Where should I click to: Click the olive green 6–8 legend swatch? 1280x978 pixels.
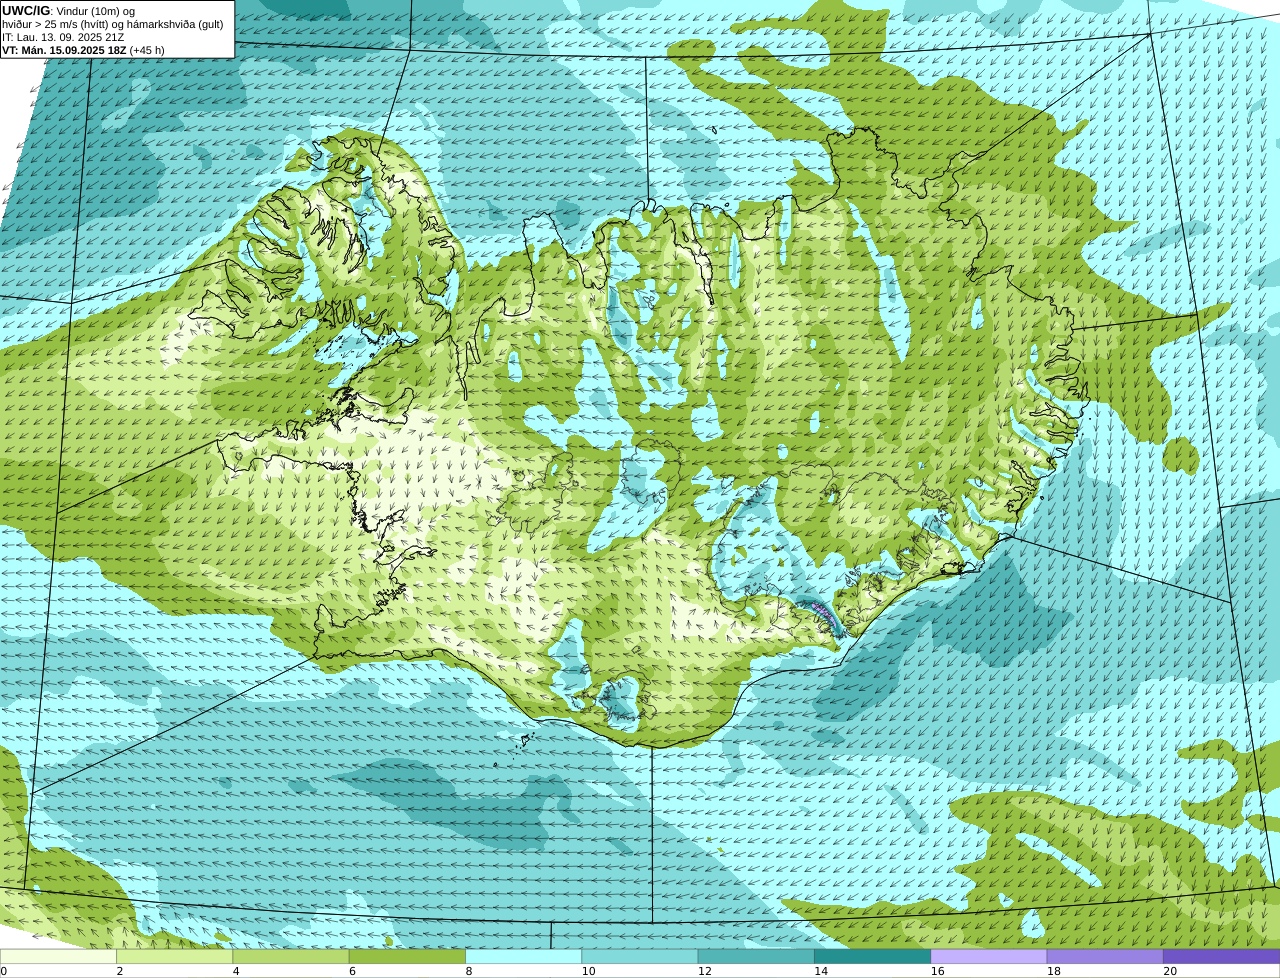coord(407,956)
